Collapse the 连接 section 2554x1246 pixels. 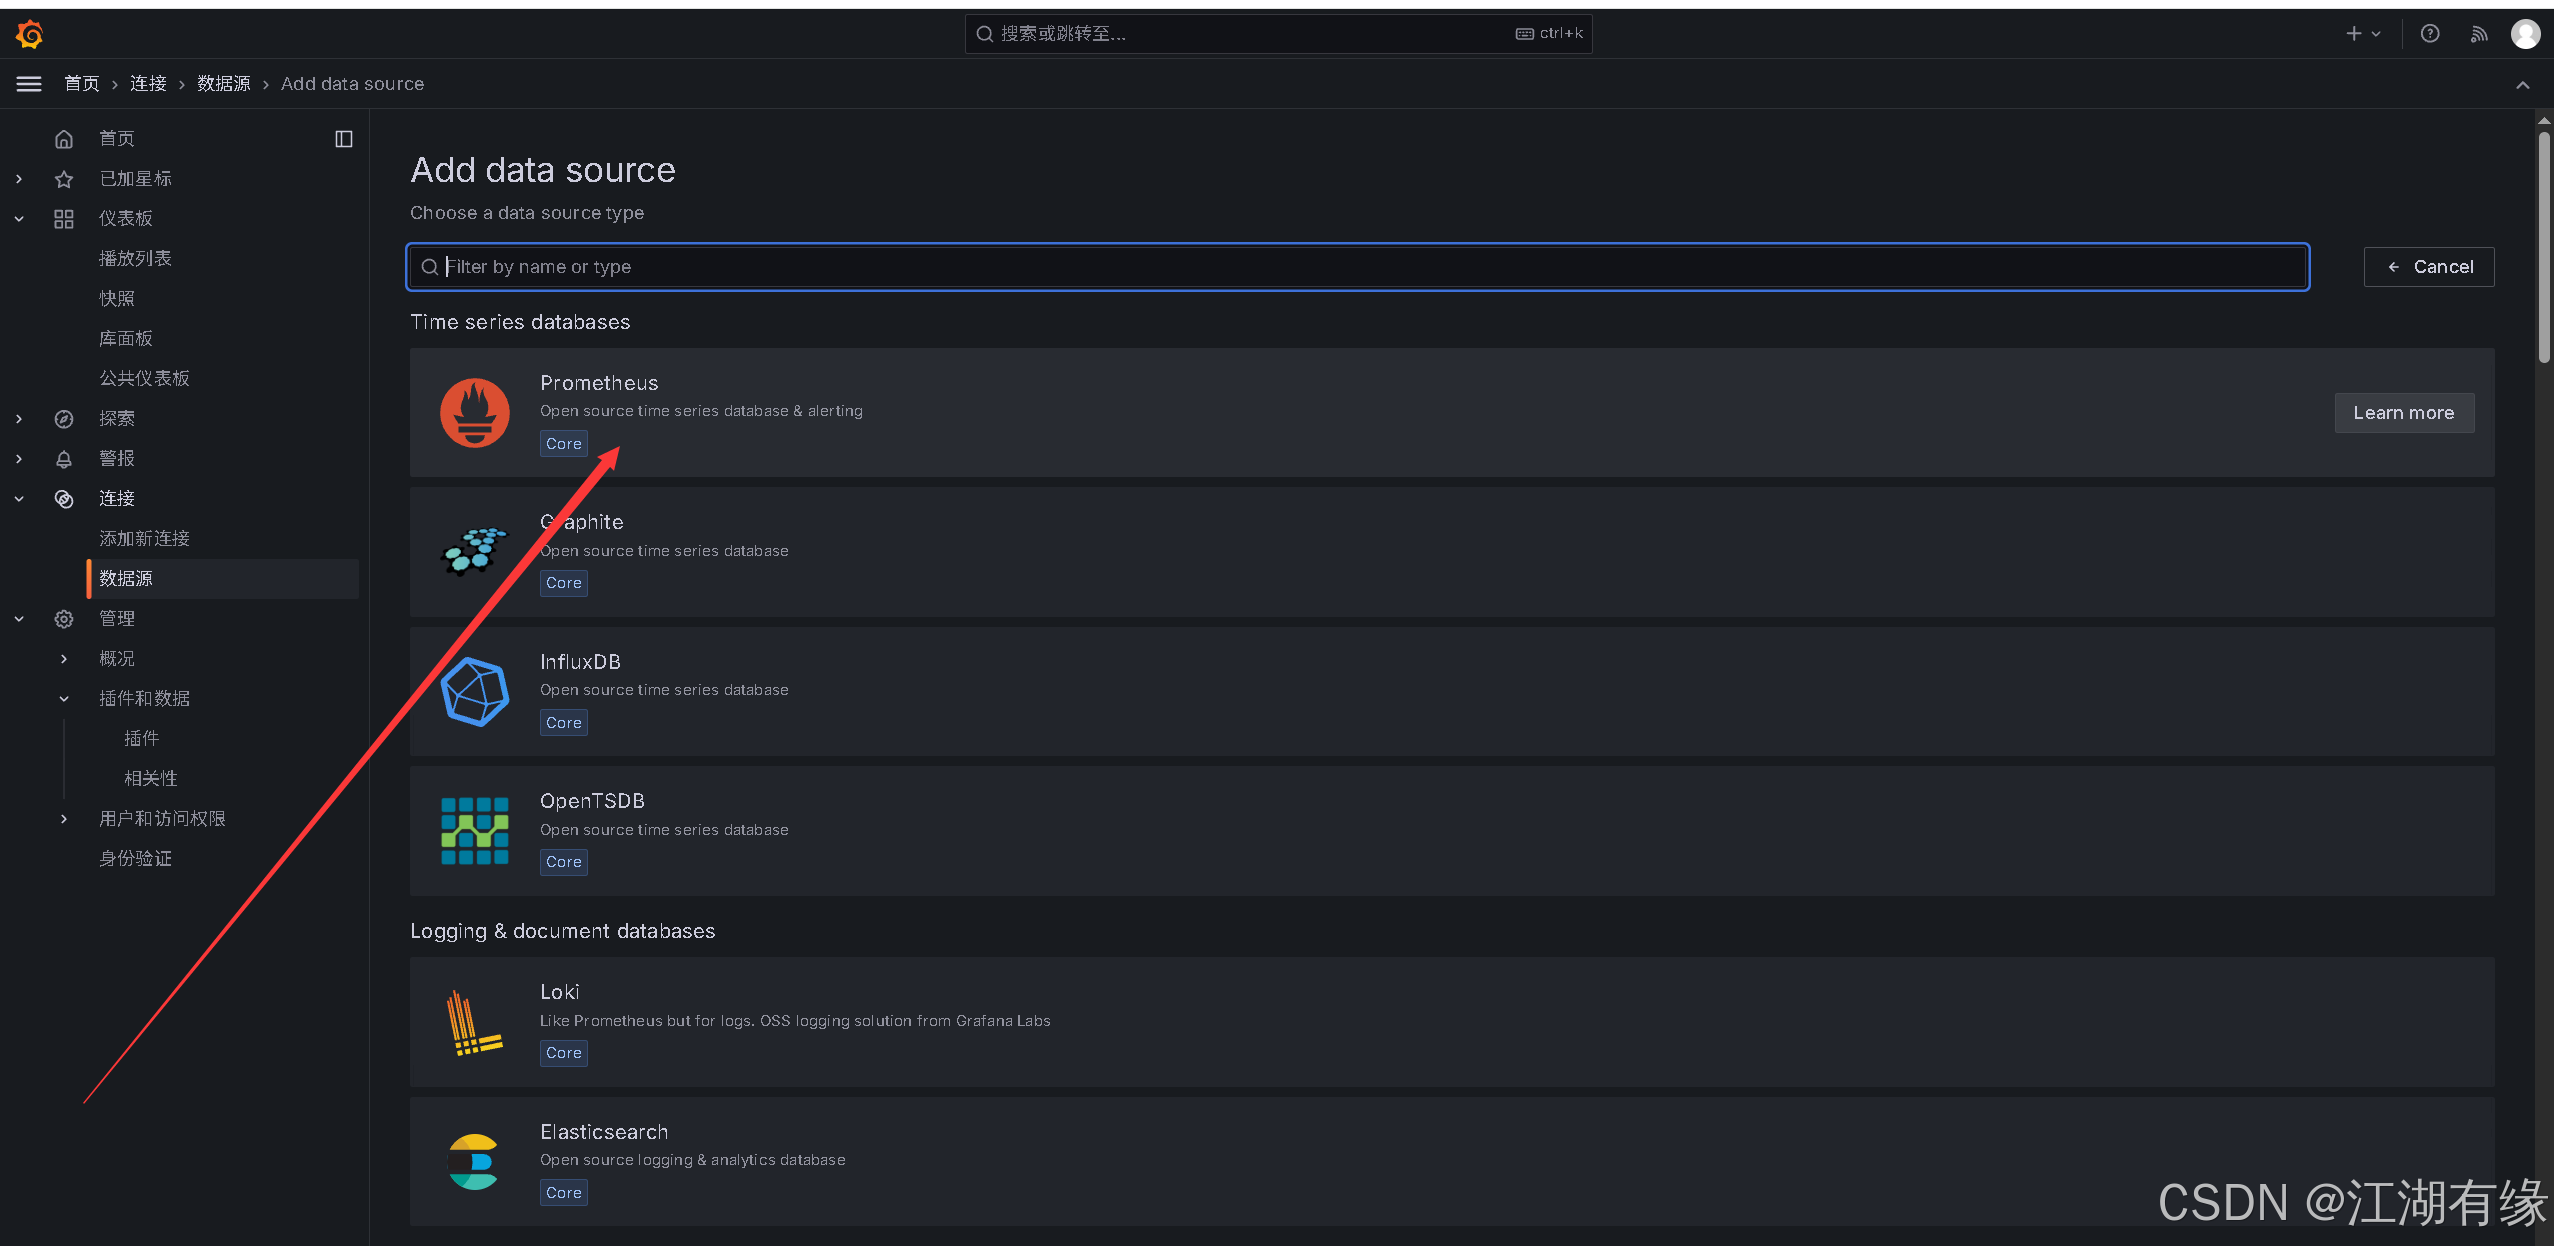click(19, 499)
